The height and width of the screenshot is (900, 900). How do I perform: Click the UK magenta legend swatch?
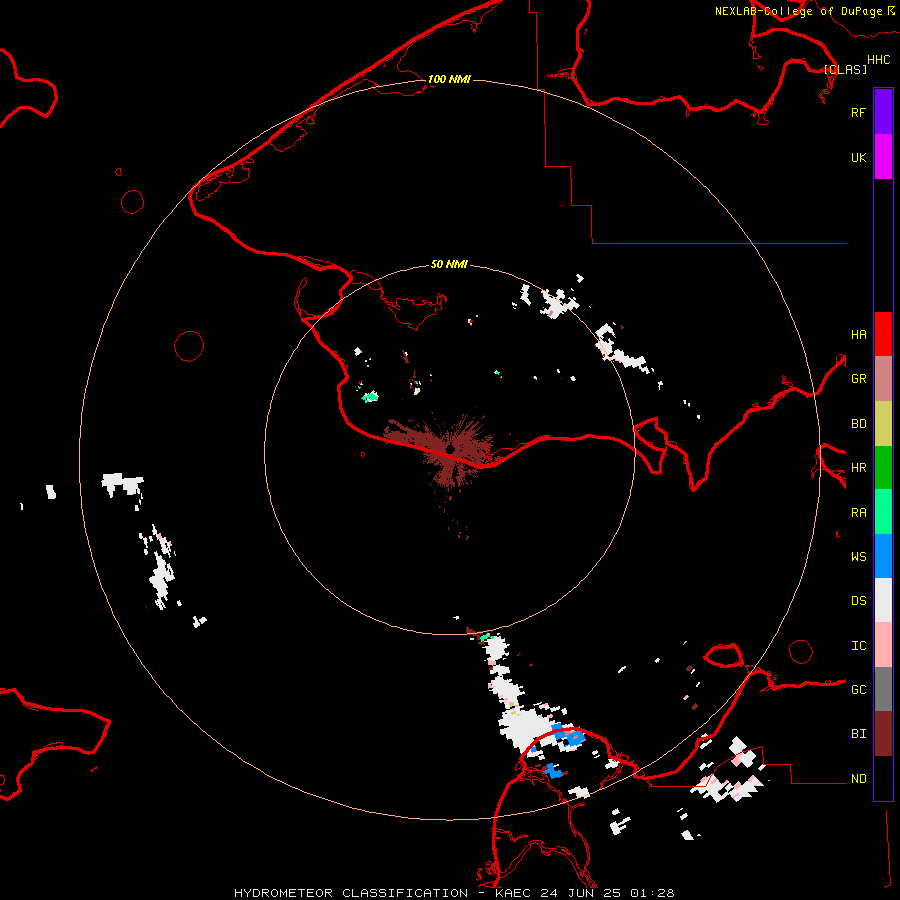(x=883, y=157)
